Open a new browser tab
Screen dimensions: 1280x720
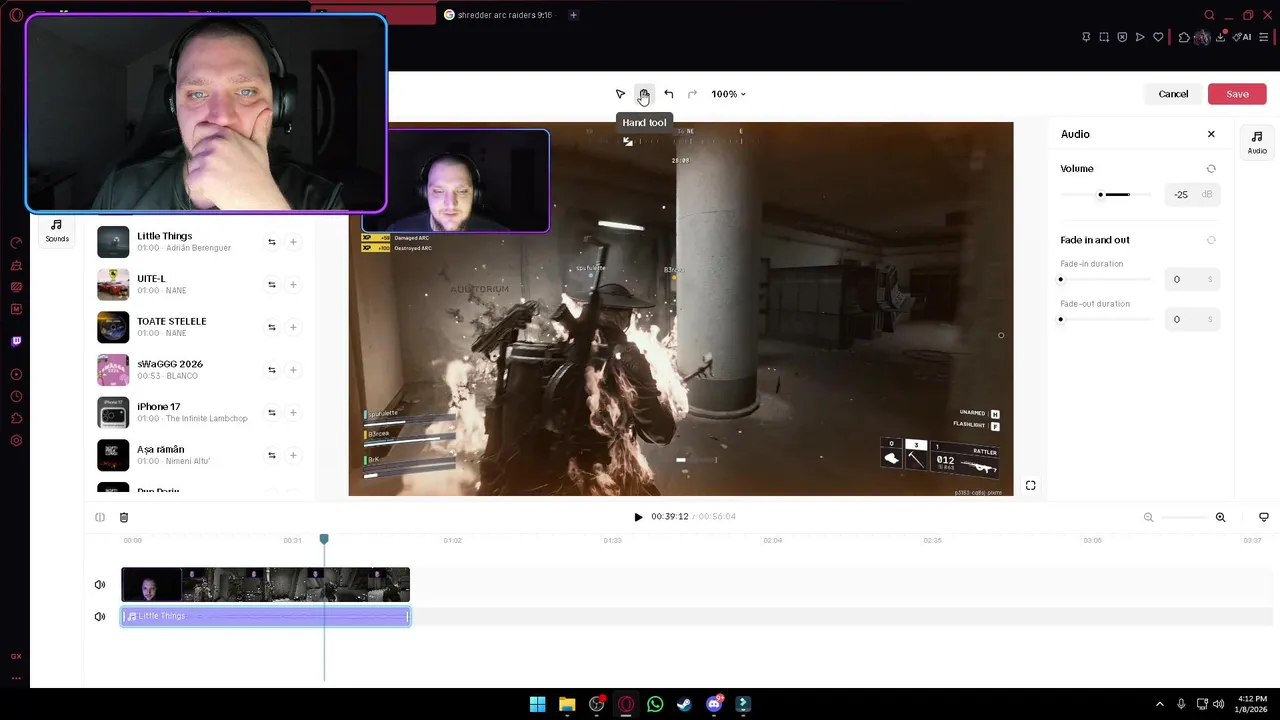click(573, 15)
